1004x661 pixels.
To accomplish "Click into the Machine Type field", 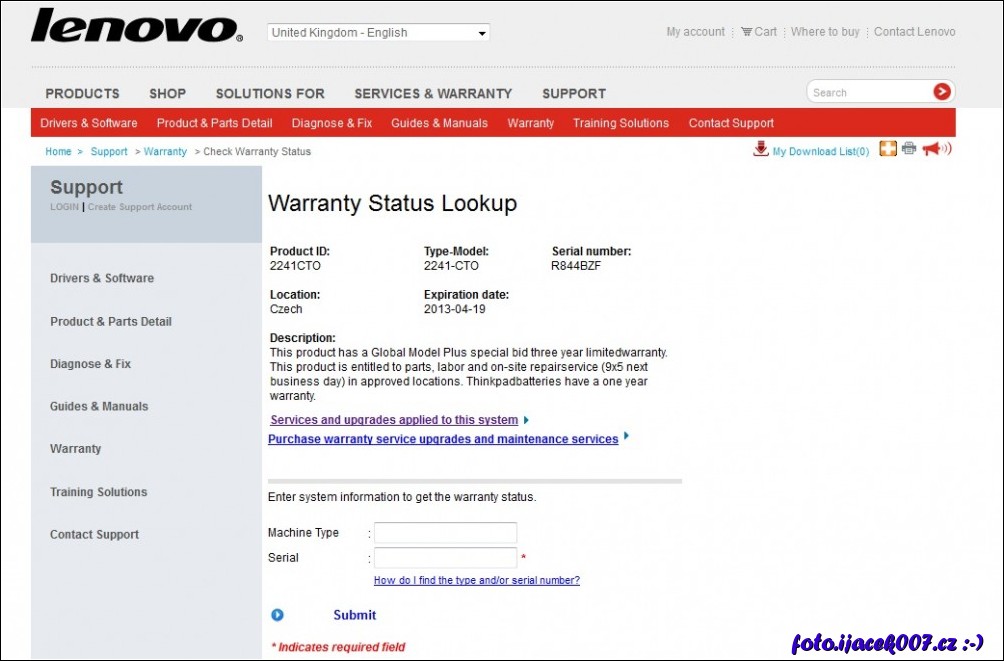I will [x=445, y=533].
